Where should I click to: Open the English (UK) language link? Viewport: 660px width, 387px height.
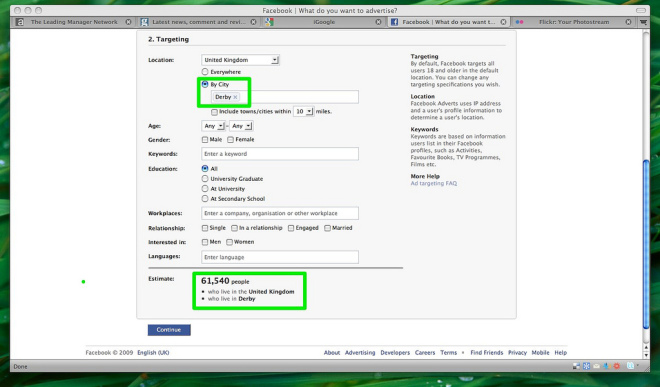pyautogui.click(x=153, y=352)
